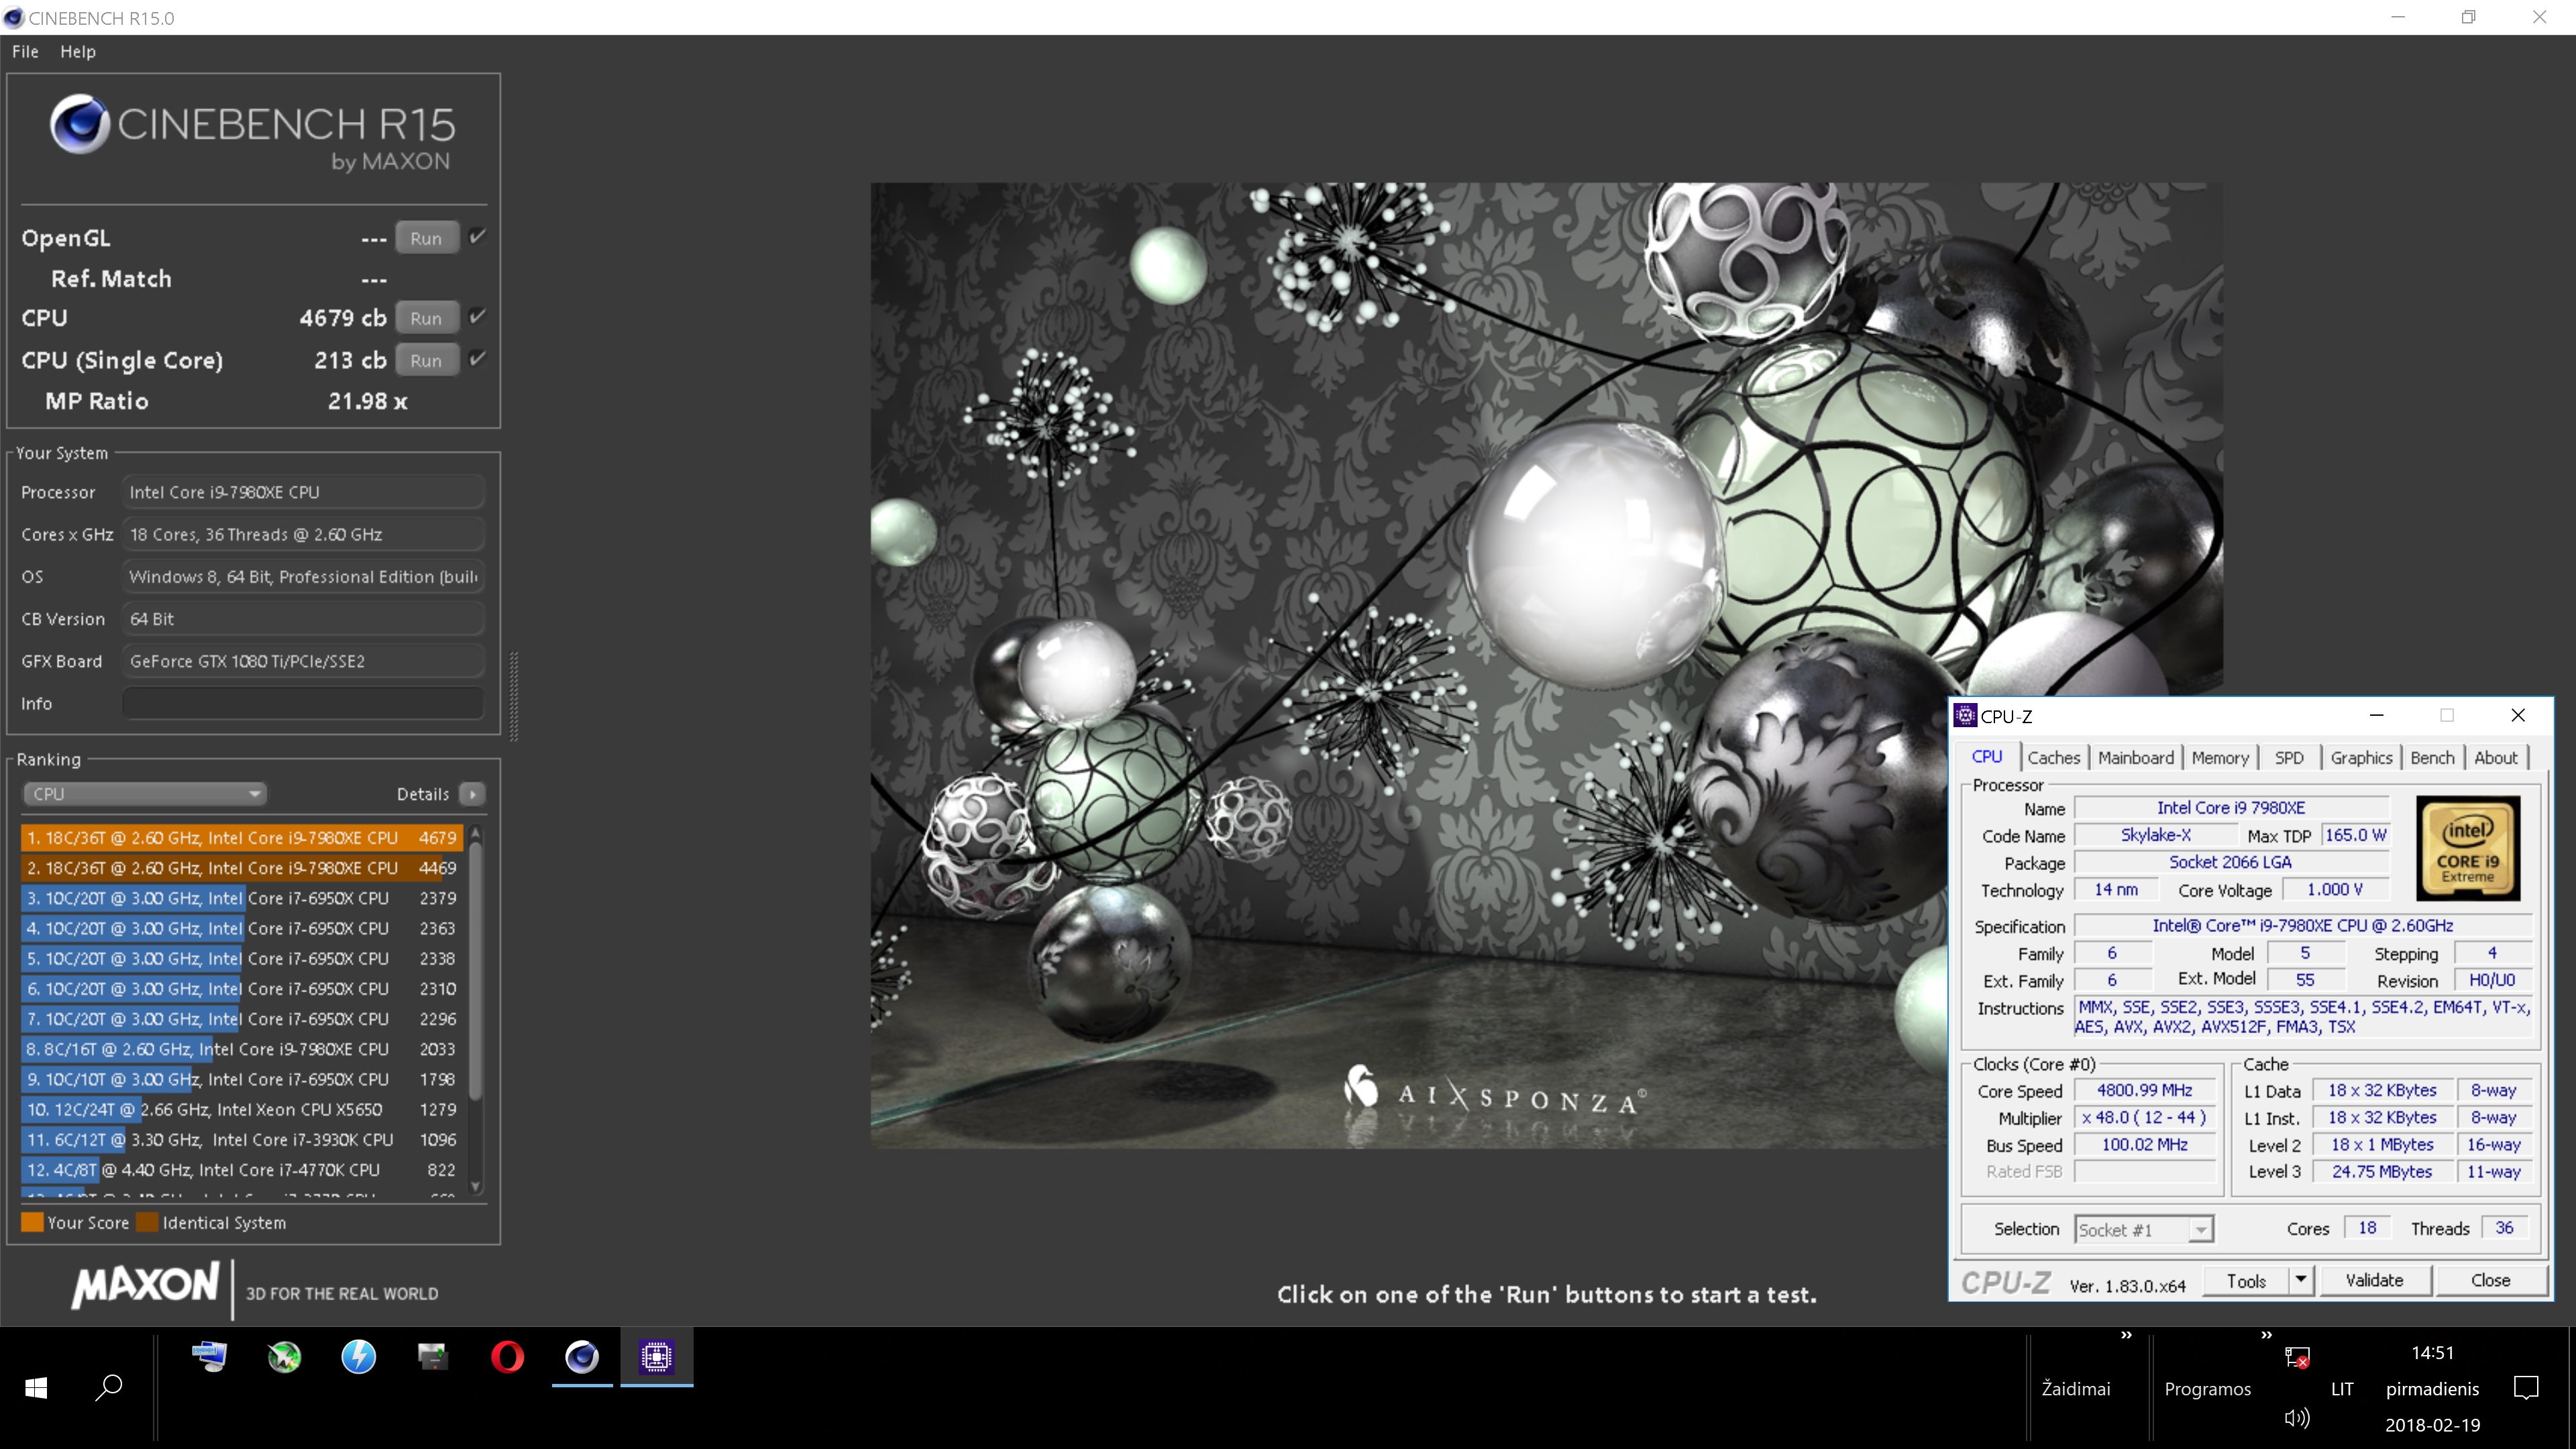Click CPU-Z Close button
The image size is (2576, 1449).
[x=2490, y=1281]
